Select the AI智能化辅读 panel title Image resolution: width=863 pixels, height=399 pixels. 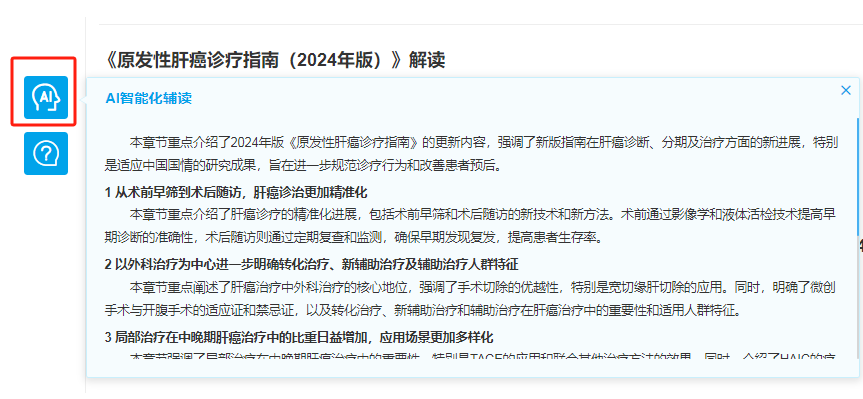point(149,99)
